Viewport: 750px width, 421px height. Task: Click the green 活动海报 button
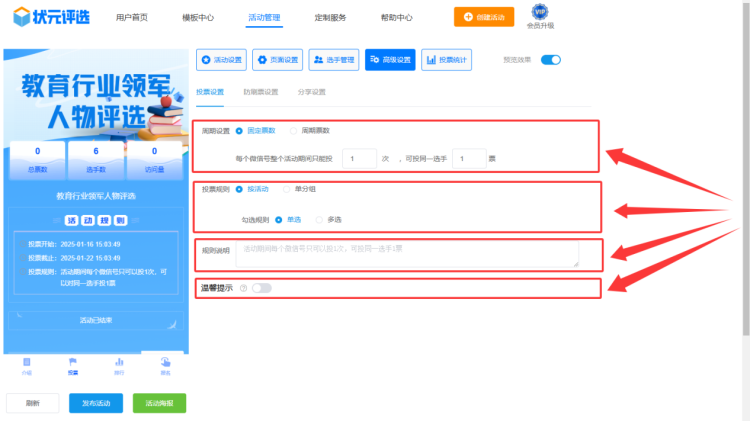click(x=159, y=403)
